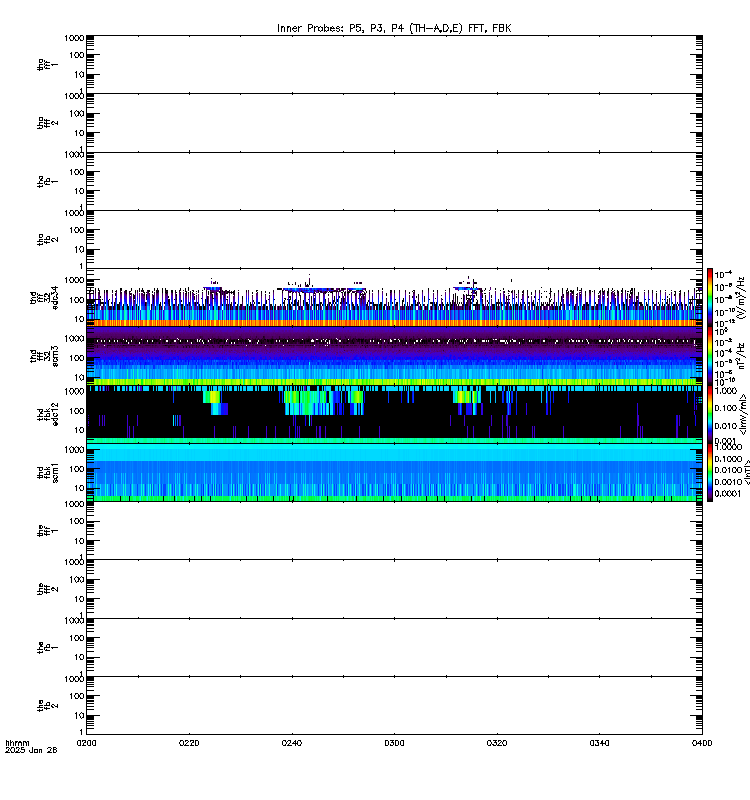Click the 'thd fff 32 scm3' panel label
The width and height of the screenshot is (750, 800).
tap(44, 356)
